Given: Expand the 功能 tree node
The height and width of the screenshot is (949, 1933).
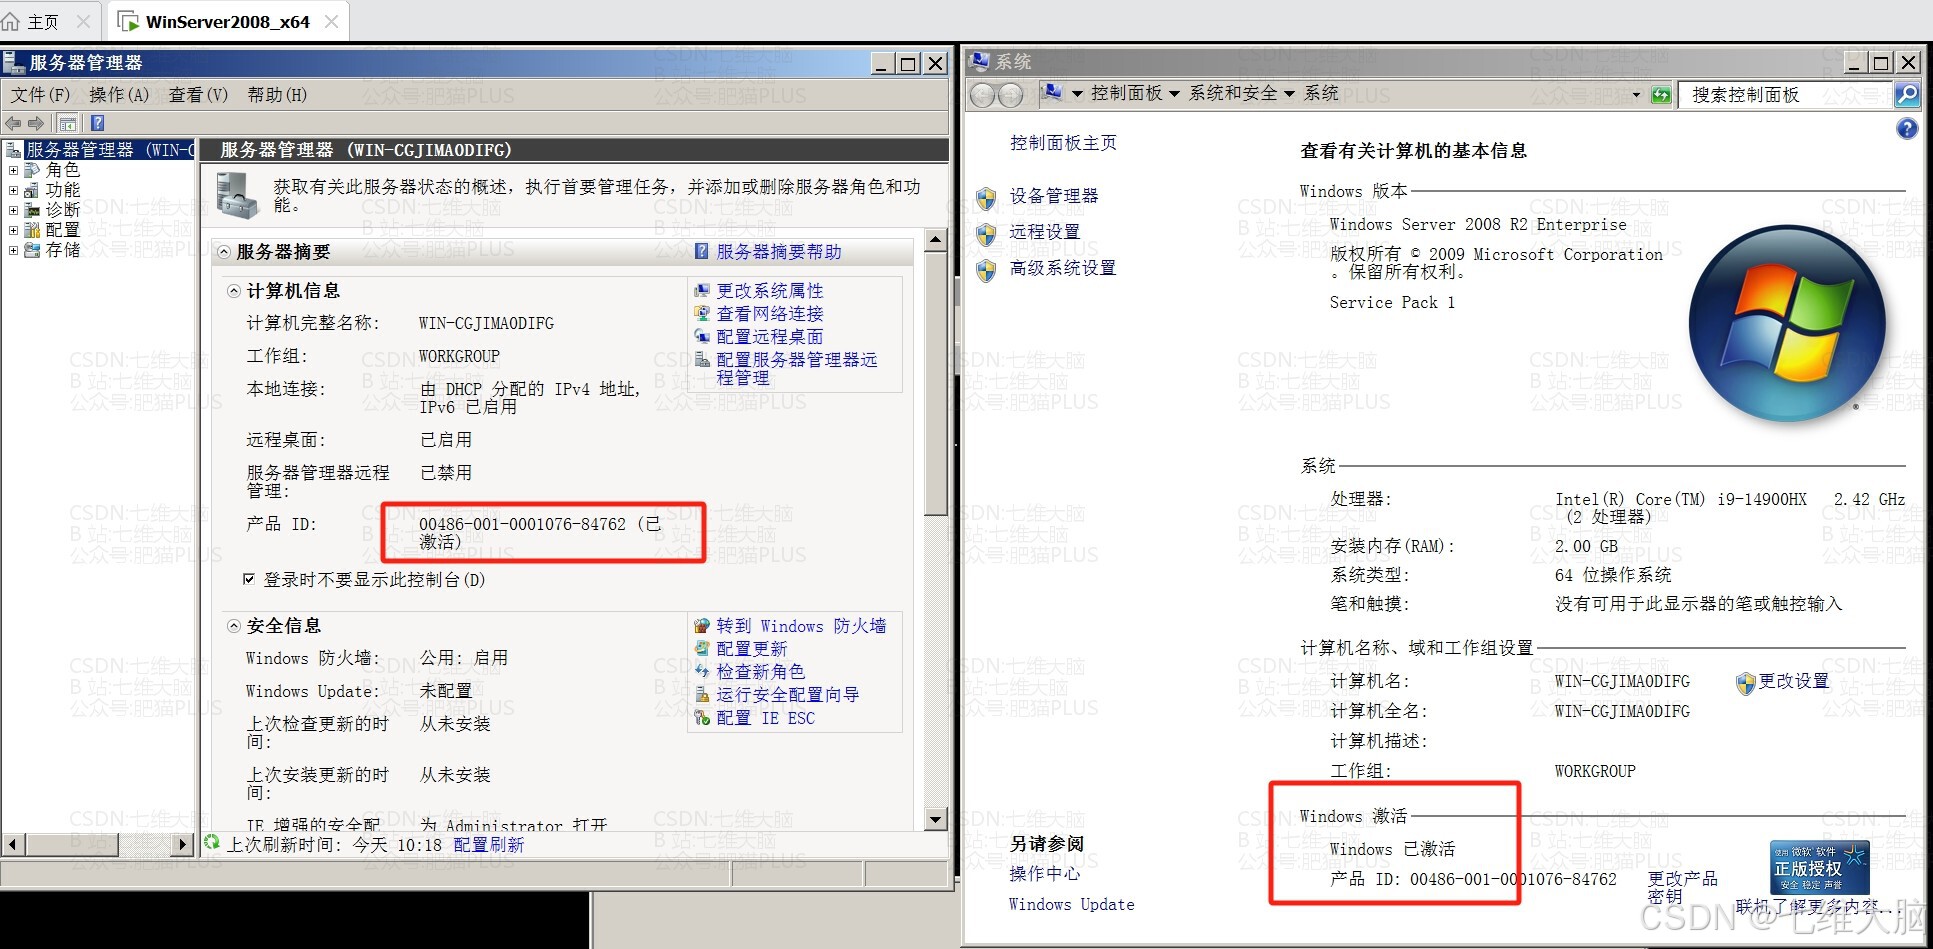Looking at the screenshot, I should pos(13,190).
